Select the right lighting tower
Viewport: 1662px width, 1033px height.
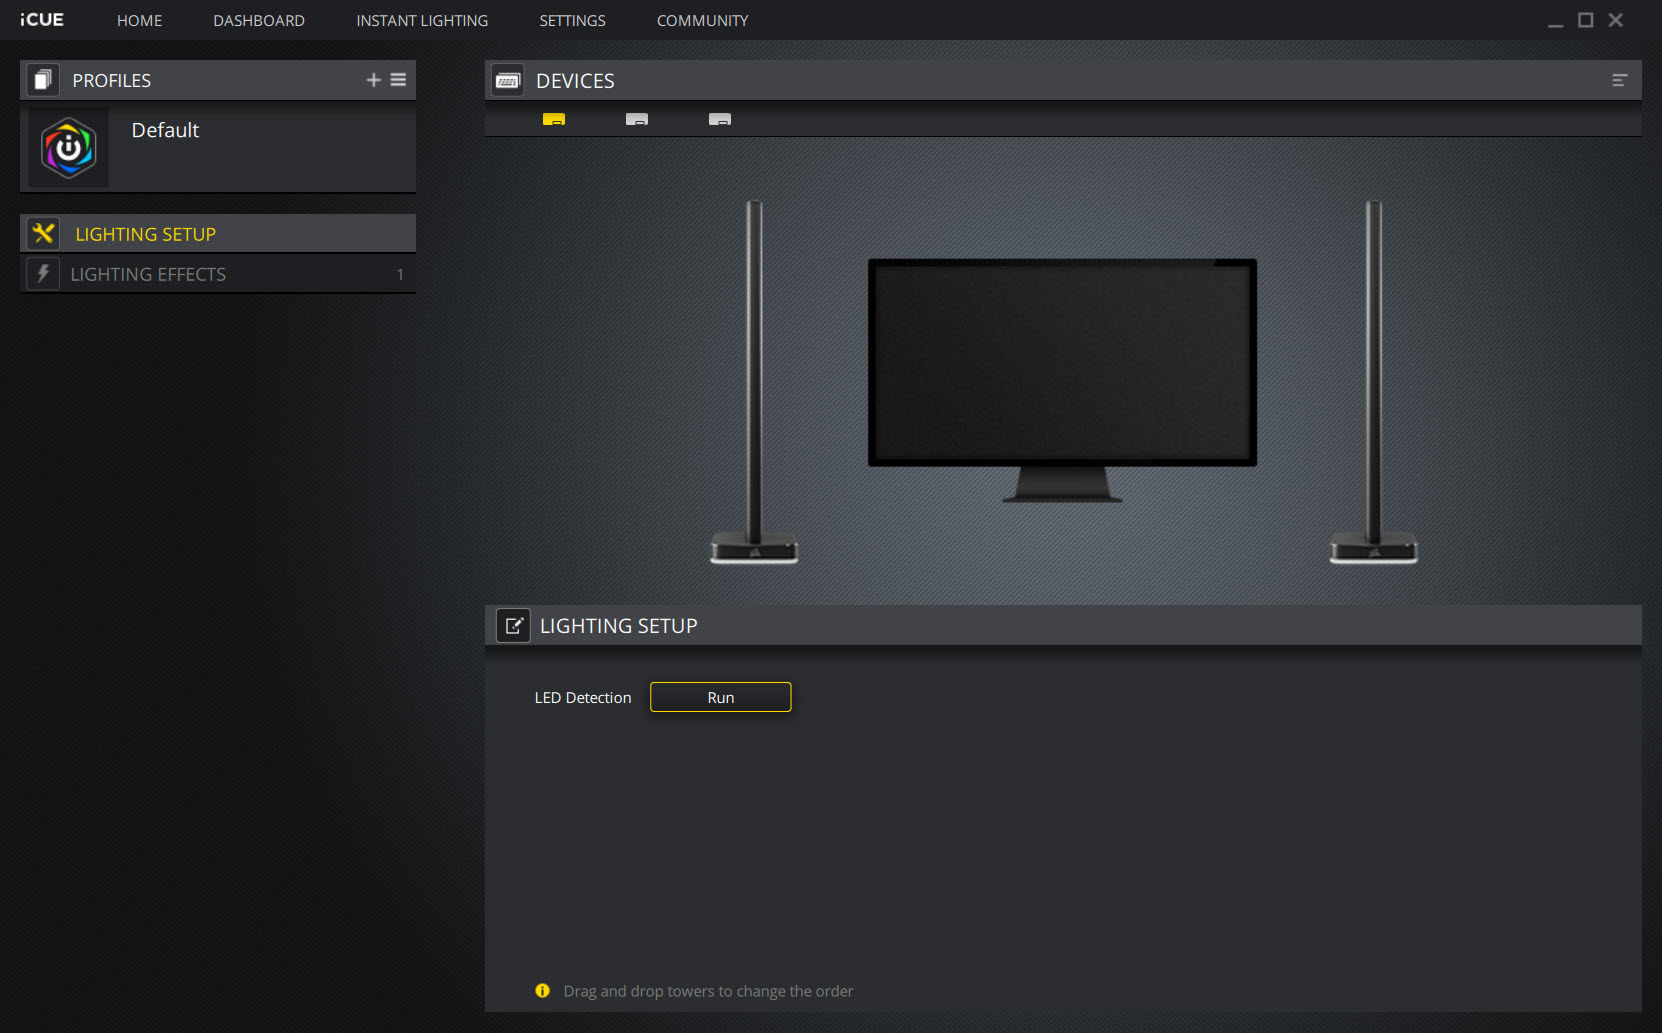(1374, 382)
